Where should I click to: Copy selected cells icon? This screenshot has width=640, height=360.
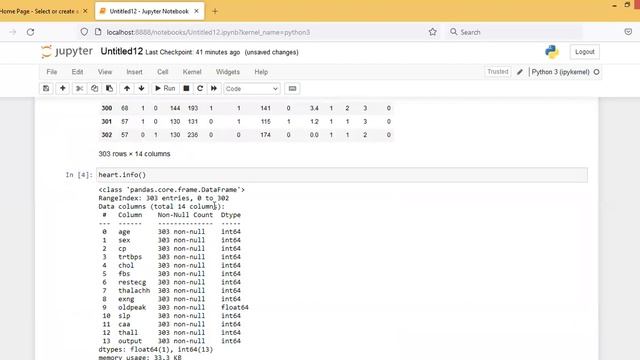(x=94, y=89)
